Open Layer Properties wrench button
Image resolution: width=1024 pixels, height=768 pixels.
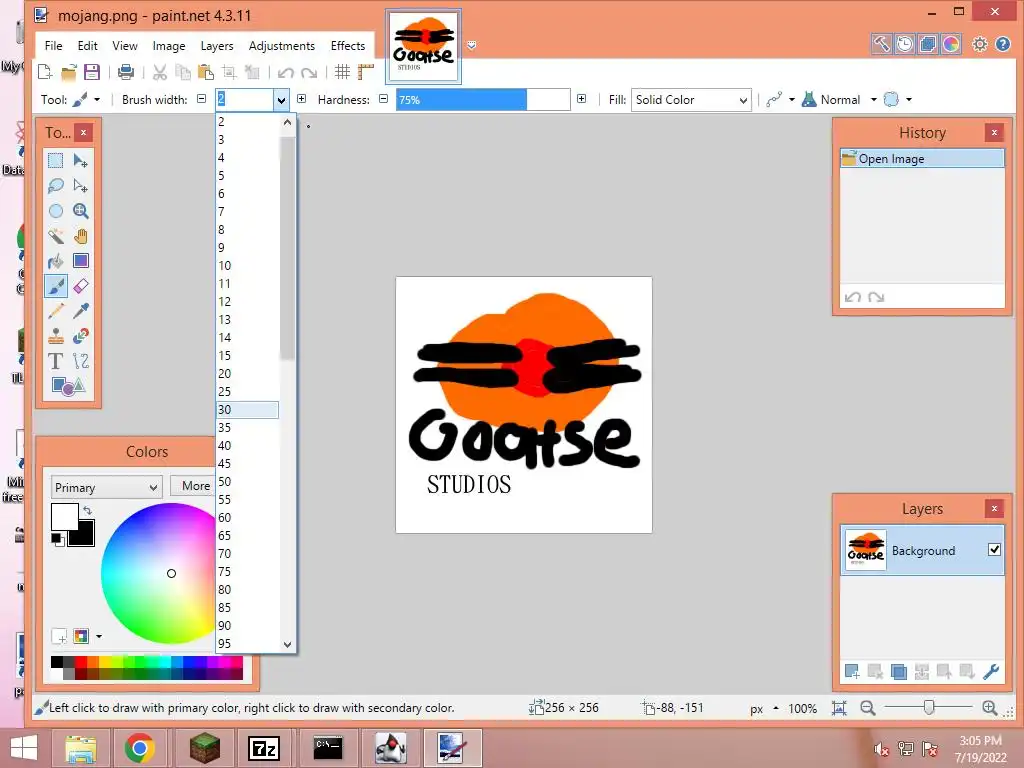coord(991,671)
